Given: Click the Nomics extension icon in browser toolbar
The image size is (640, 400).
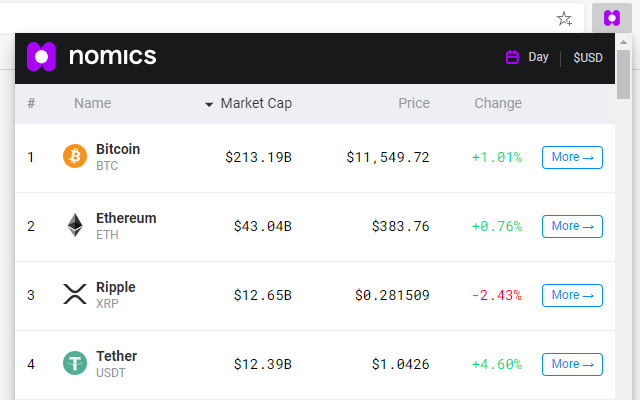Looking at the screenshot, I should pos(611,18).
